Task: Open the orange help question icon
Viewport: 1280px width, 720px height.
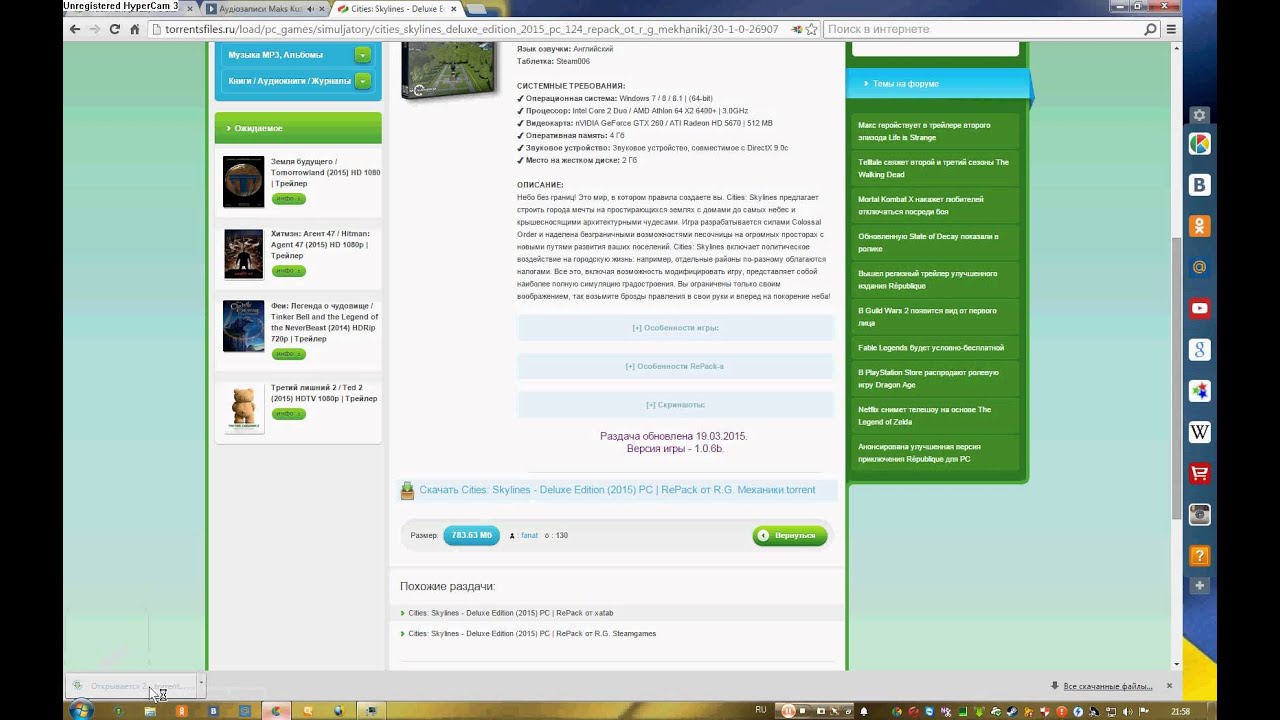Action: pos(1200,555)
